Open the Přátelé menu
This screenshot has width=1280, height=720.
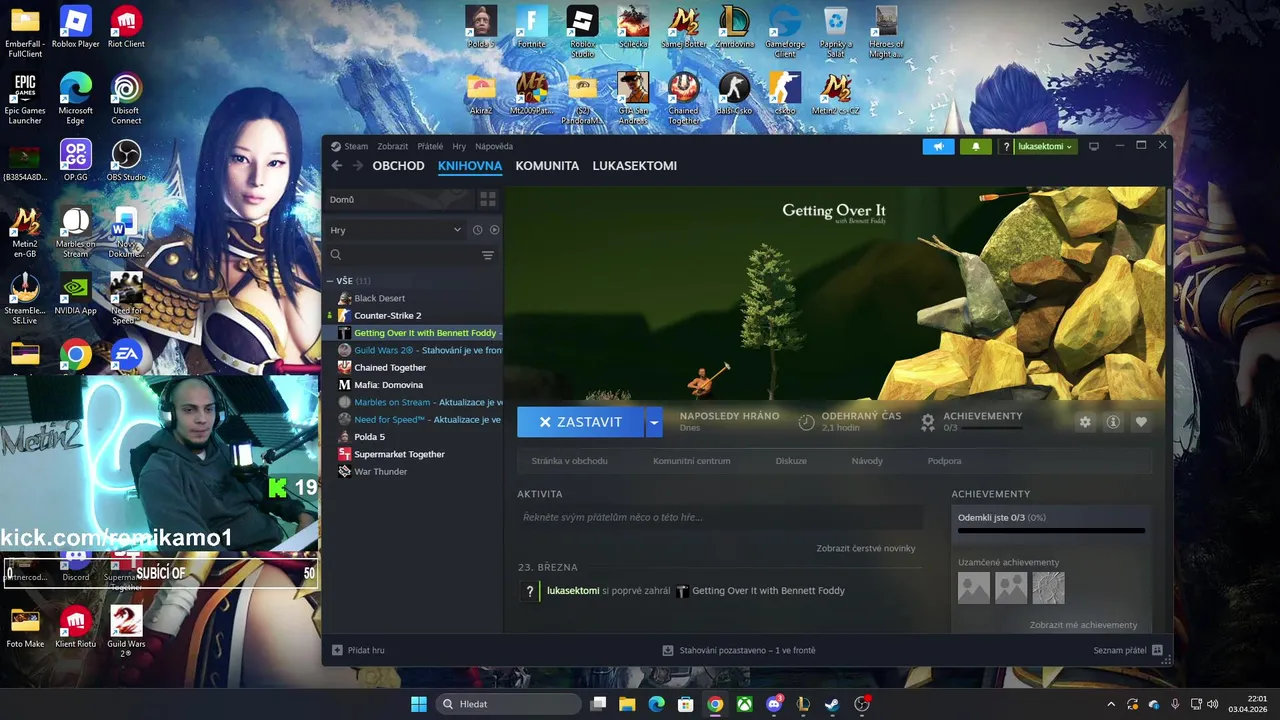[x=430, y=146]
